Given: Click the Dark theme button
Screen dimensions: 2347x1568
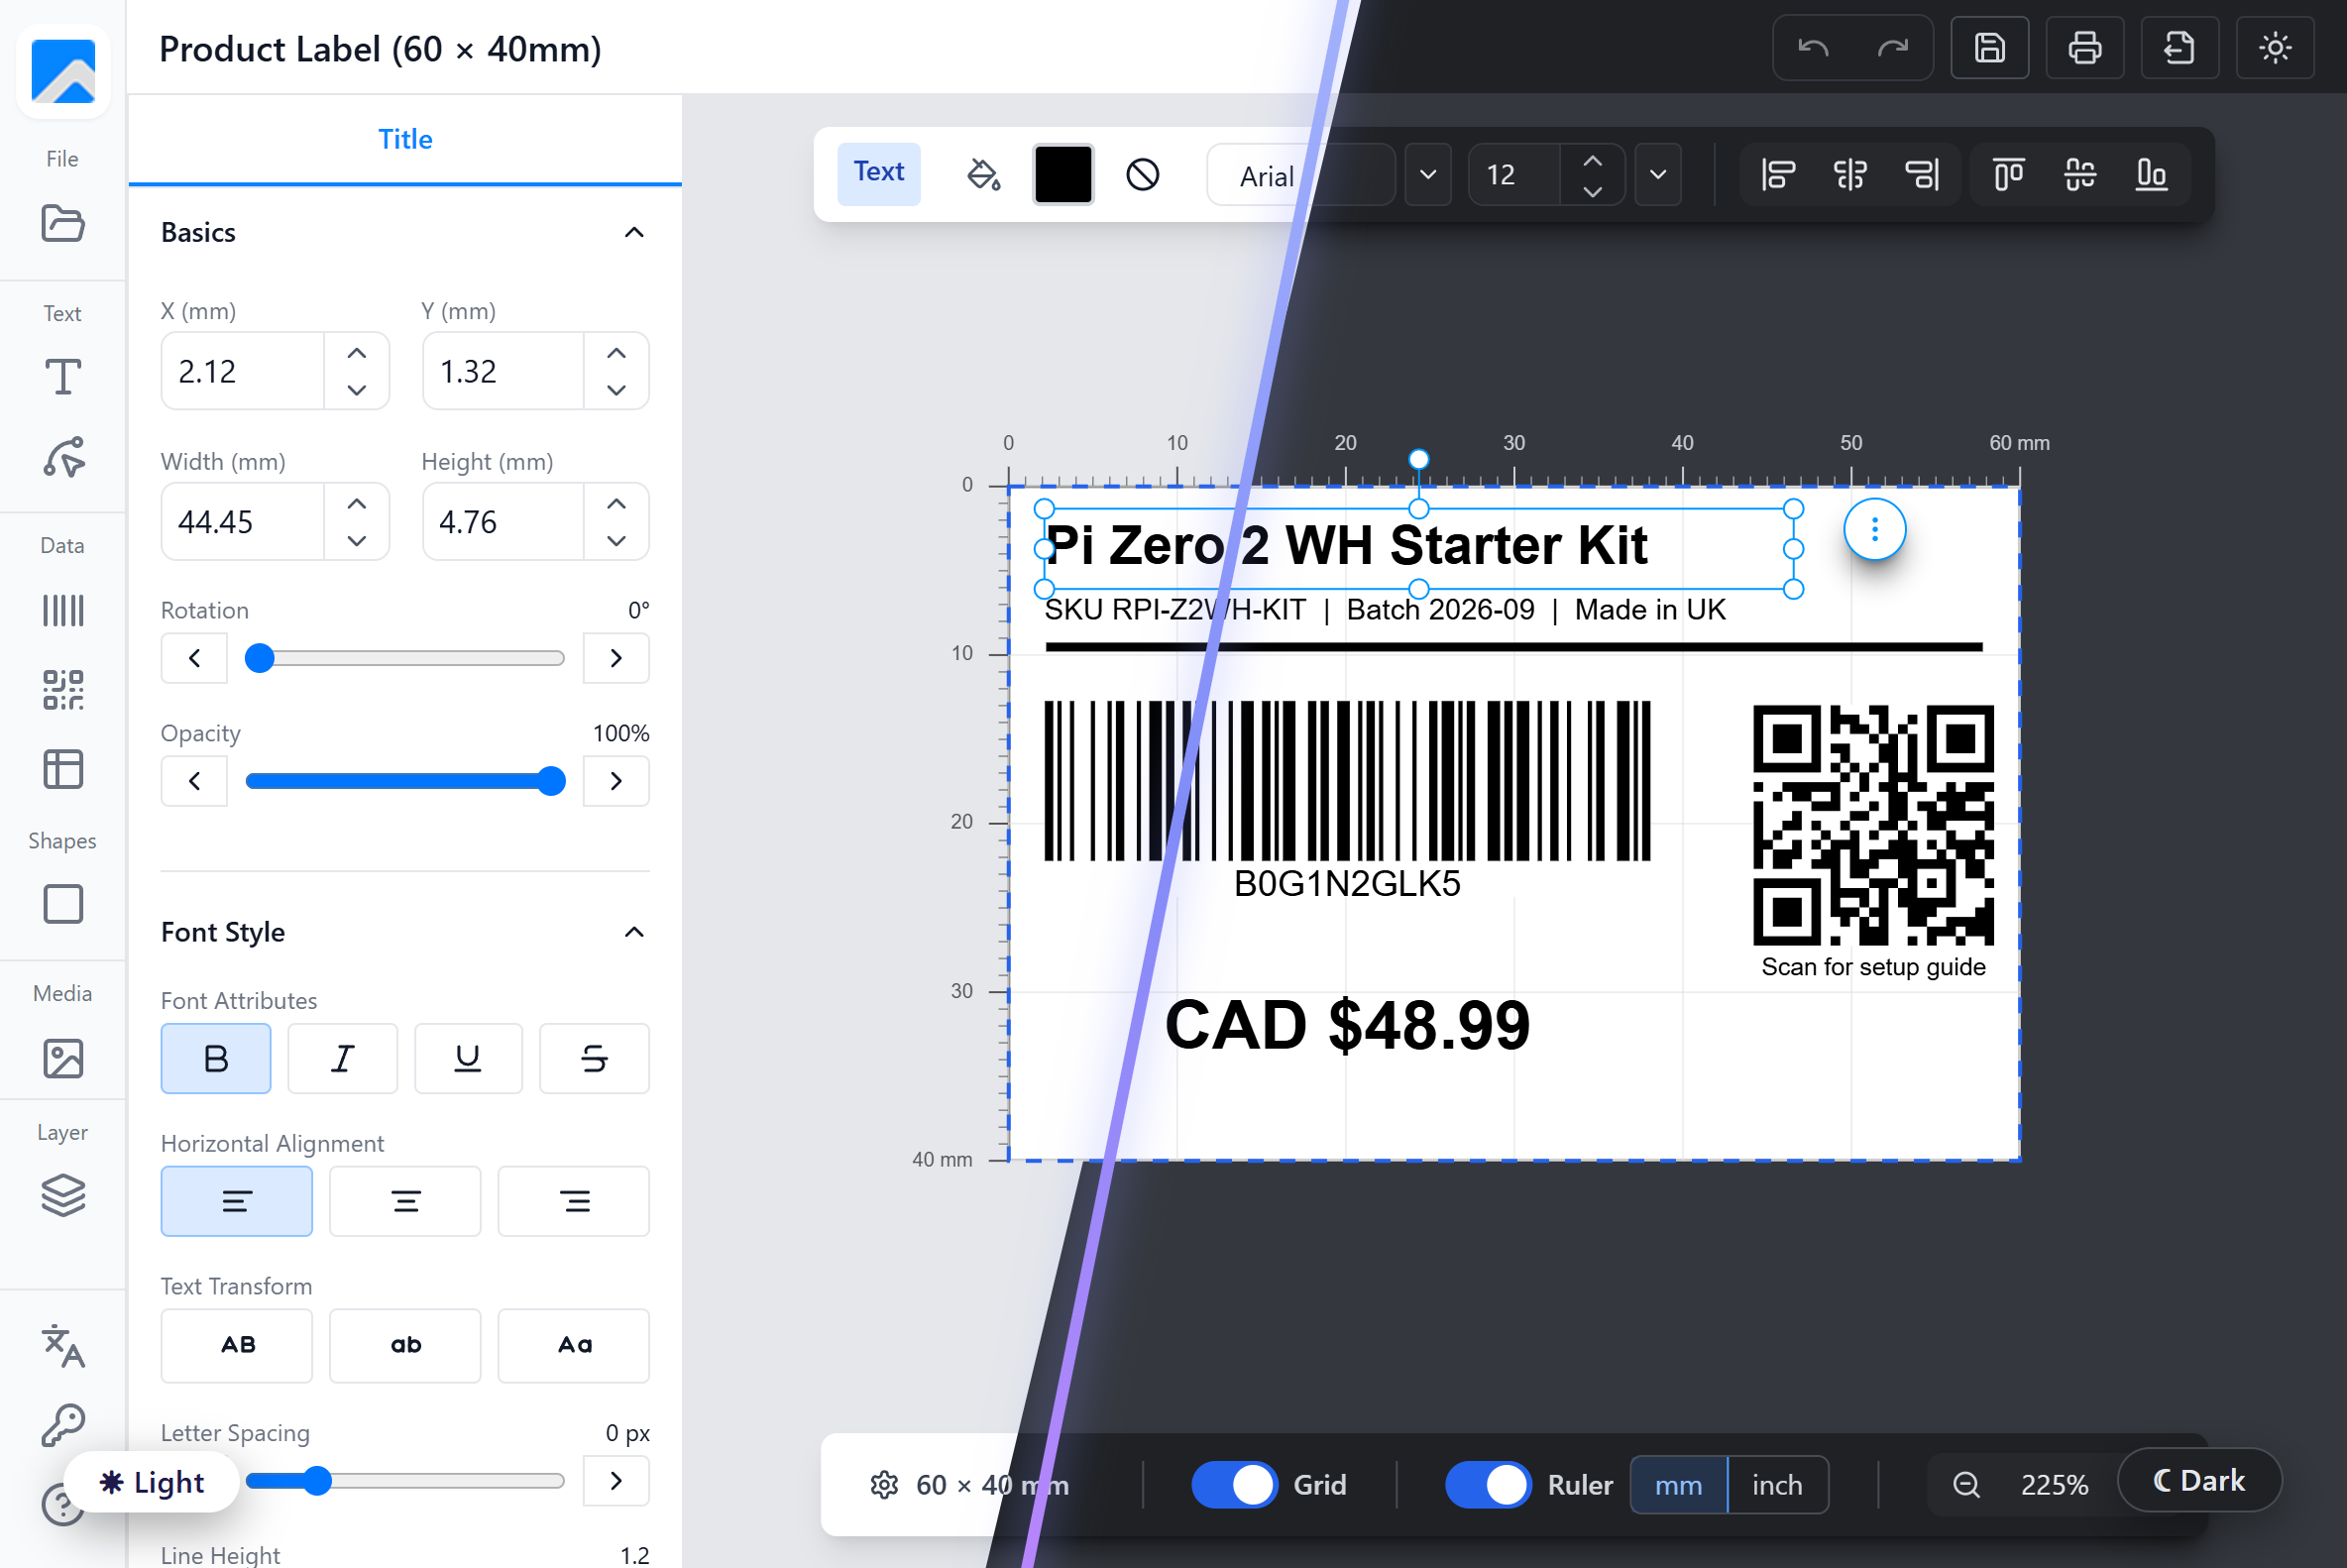Looking at the screenshot, I should [x=2199, y=1480].
